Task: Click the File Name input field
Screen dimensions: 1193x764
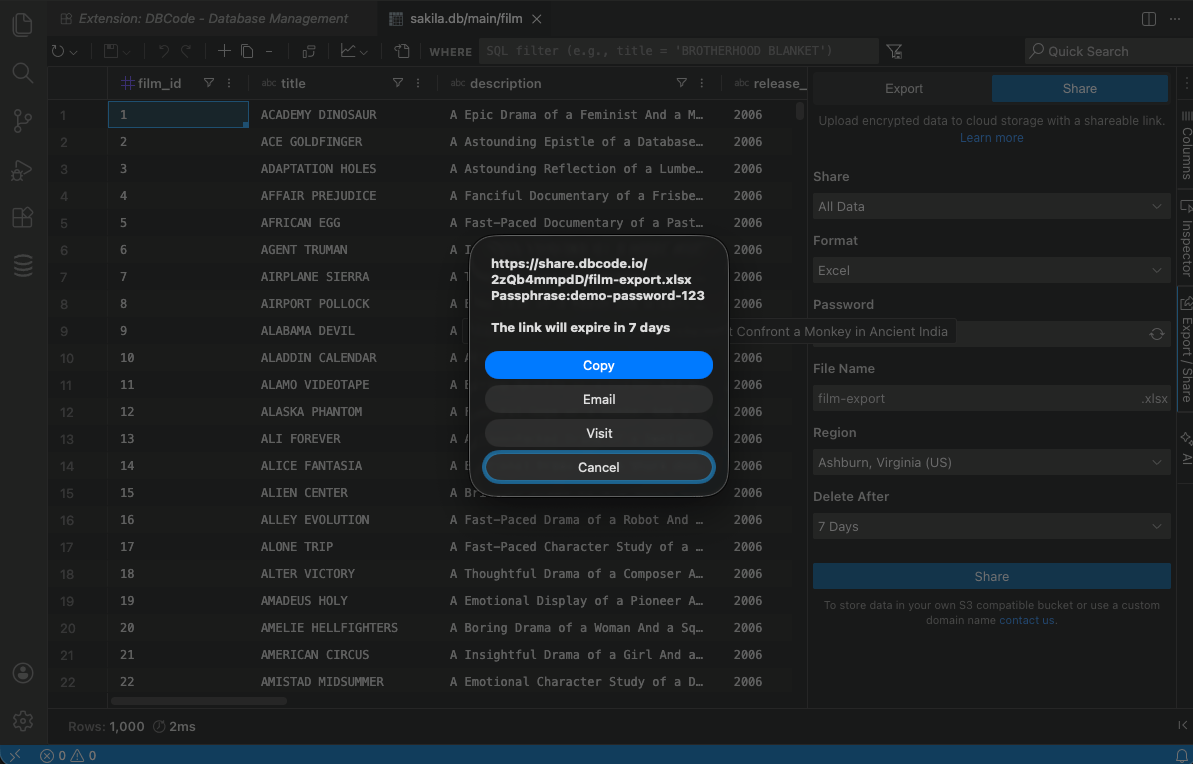Action: click(975, 398)
